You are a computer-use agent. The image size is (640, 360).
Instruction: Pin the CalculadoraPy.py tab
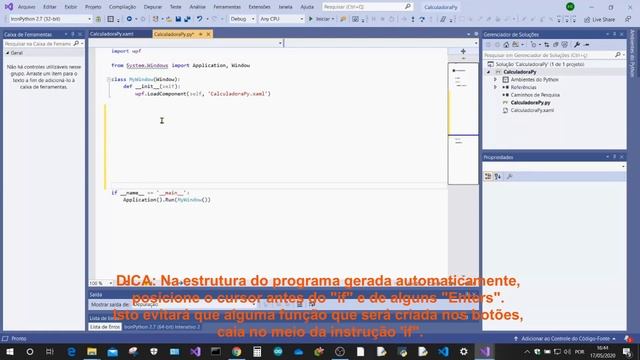pyautogui.click(x=201, y=34)
